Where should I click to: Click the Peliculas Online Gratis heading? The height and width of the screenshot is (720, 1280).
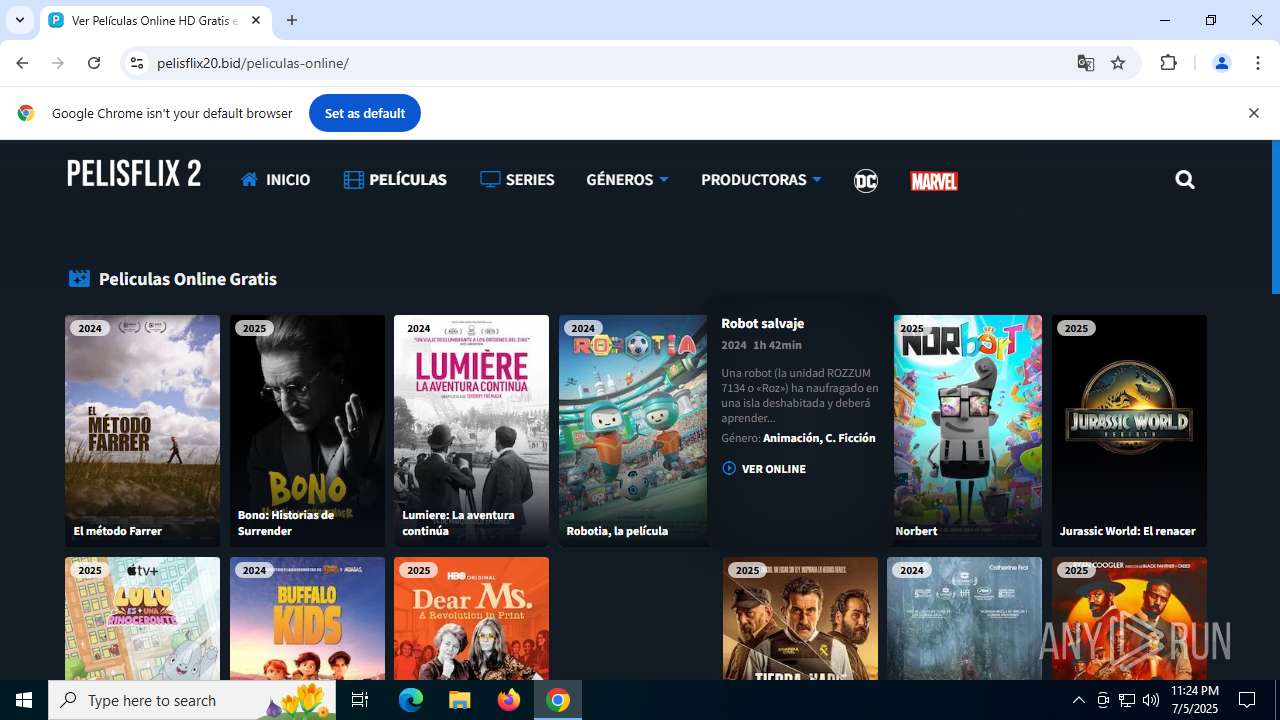(187, 279)
